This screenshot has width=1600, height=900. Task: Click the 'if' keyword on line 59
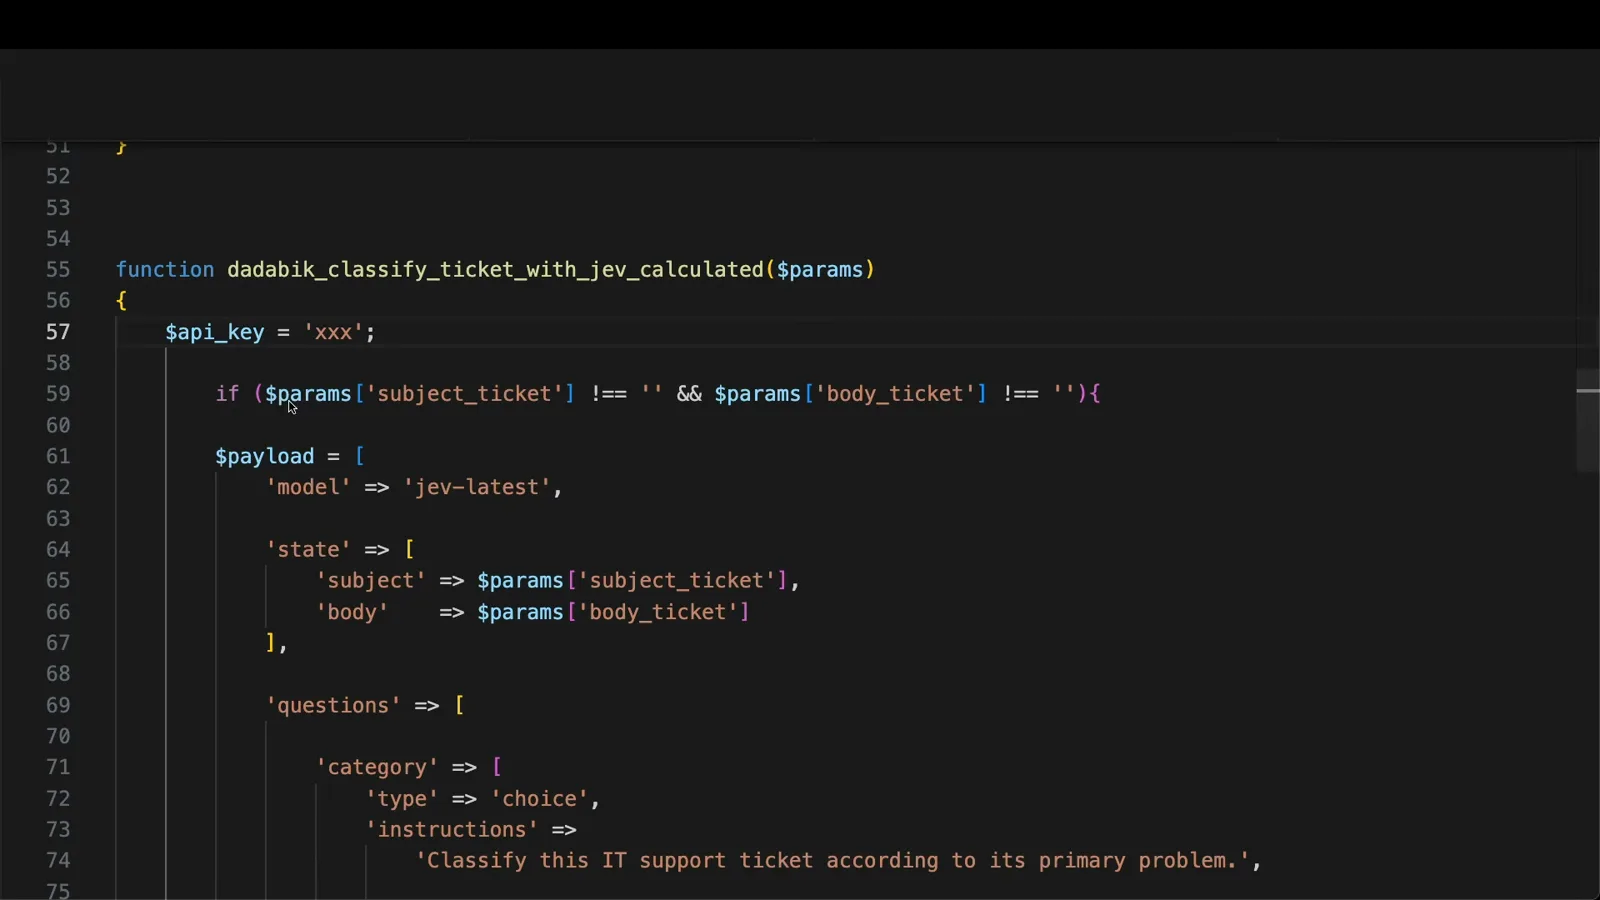coord(227,394)
